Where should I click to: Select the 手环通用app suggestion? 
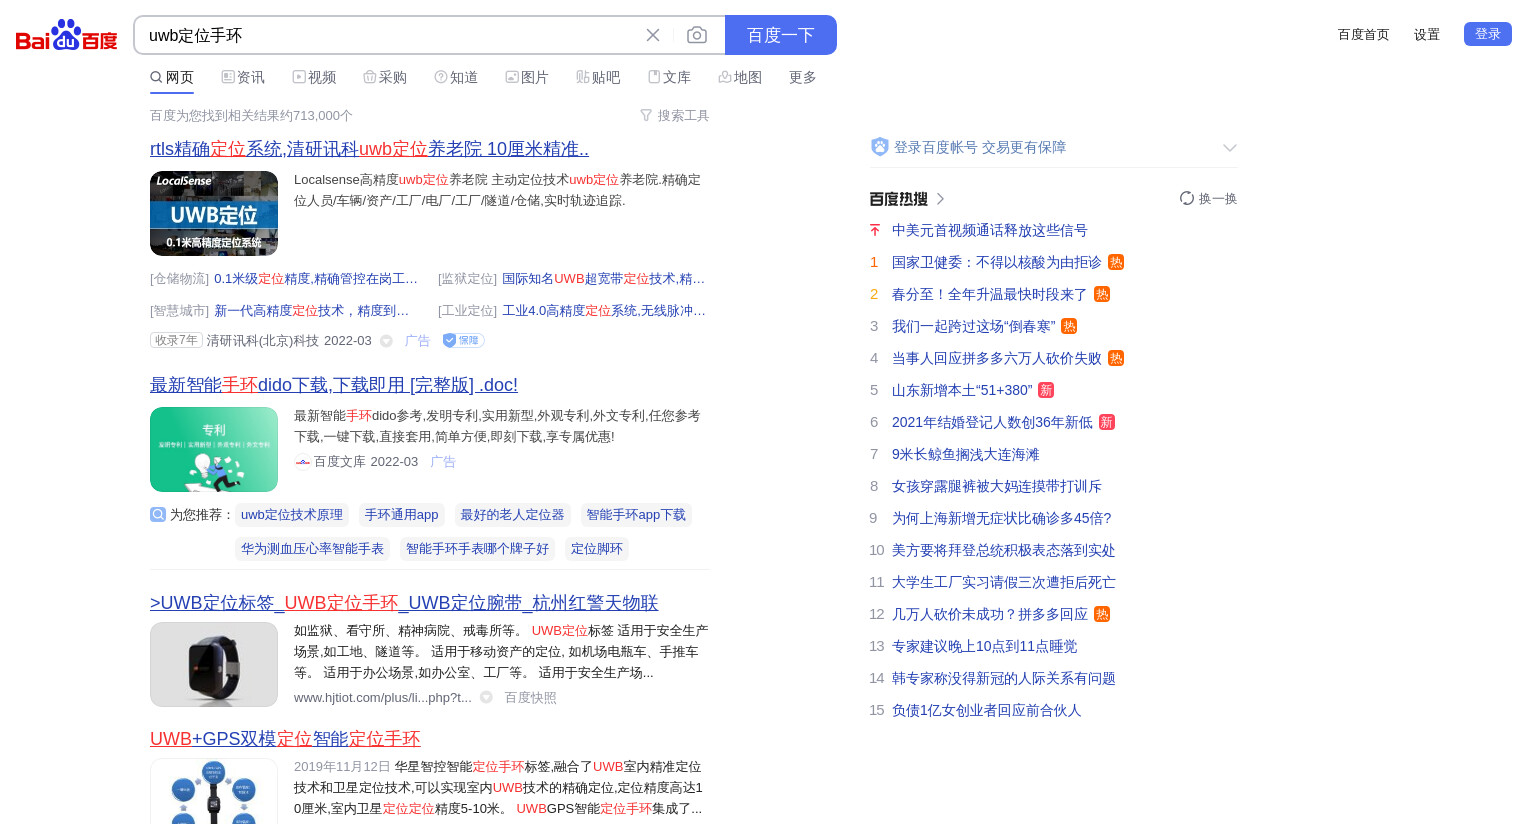click(x=401, y=515)
